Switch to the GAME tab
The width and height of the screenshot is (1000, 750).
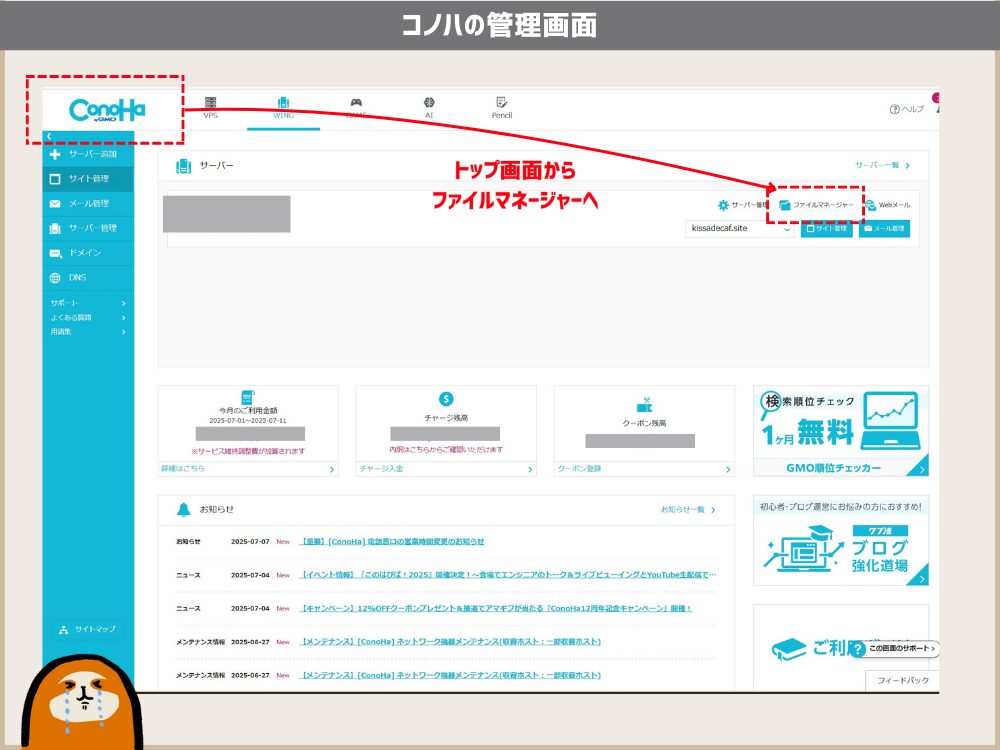click(356, 108)
